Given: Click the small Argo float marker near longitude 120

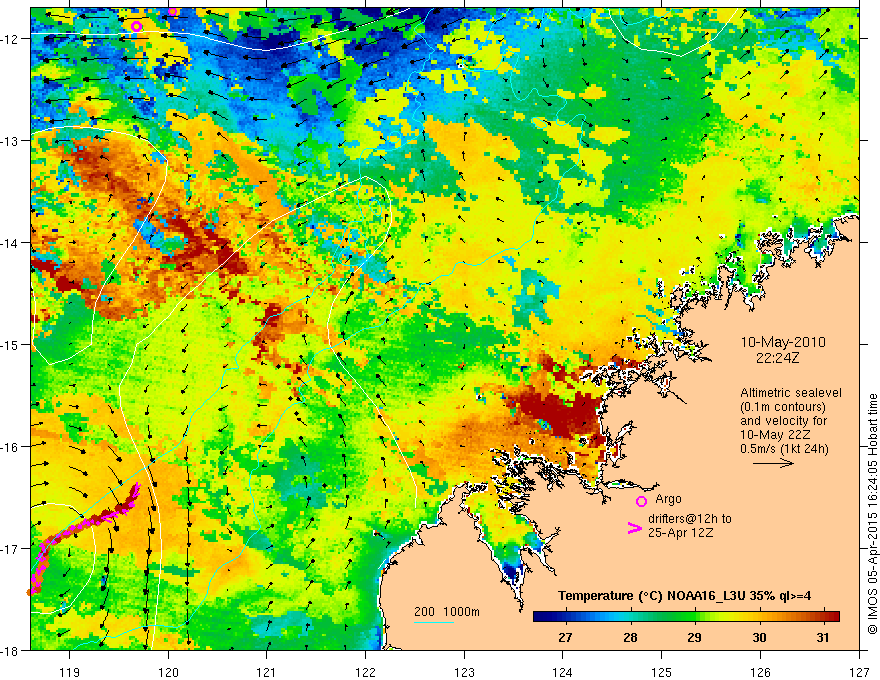Looking at the screenshot, I should [173, 12].
